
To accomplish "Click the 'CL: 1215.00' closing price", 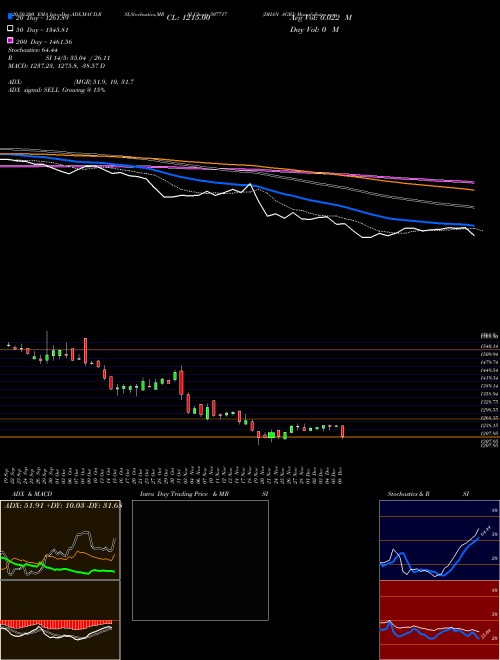I will tap(188, 18).
